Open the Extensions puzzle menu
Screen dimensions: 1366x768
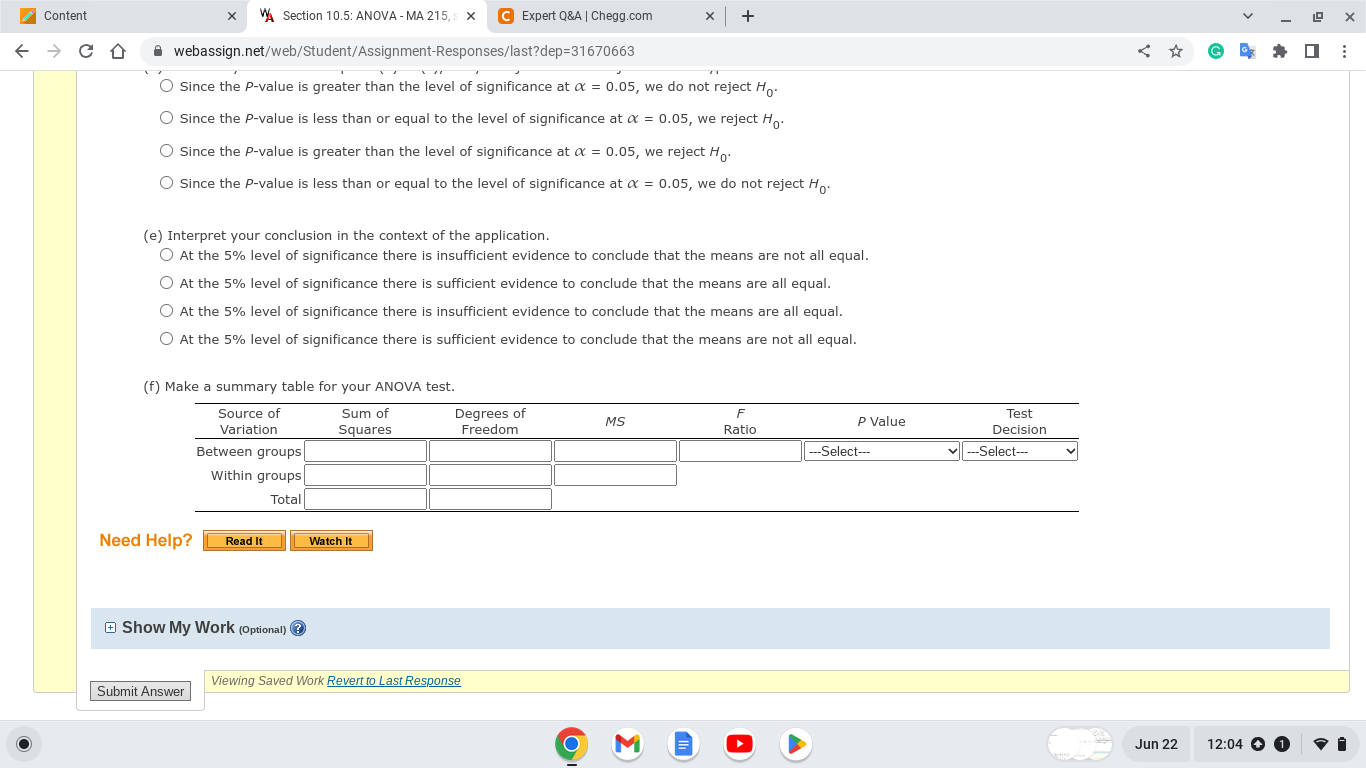(x=1279, y=51)
